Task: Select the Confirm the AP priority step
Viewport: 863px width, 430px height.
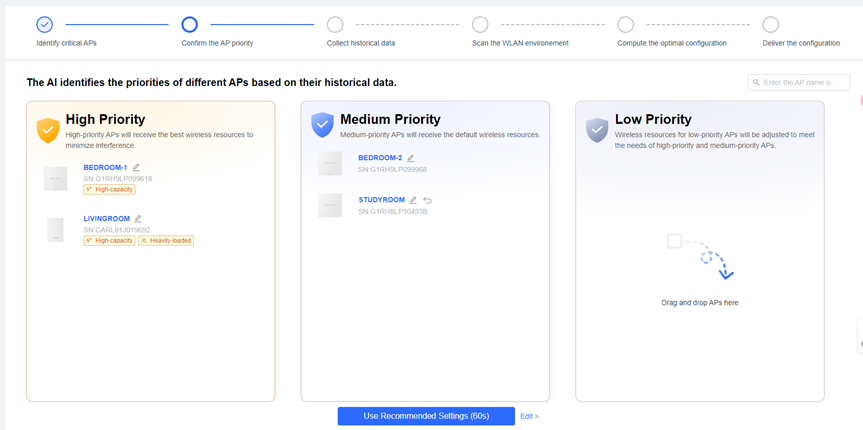Action: point(189,24)
